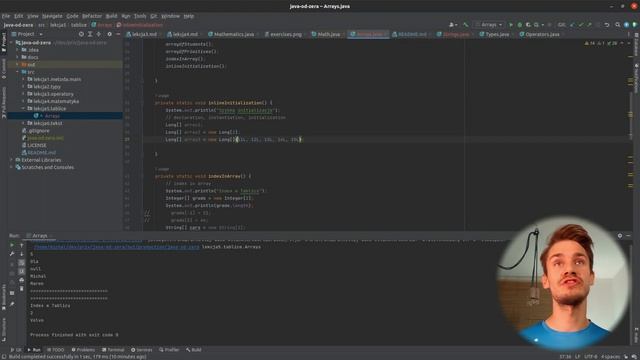The width and height of the screenshot is (640, 360).
Task: Select Scratches and Consoles
Action: tap(48, 167)
